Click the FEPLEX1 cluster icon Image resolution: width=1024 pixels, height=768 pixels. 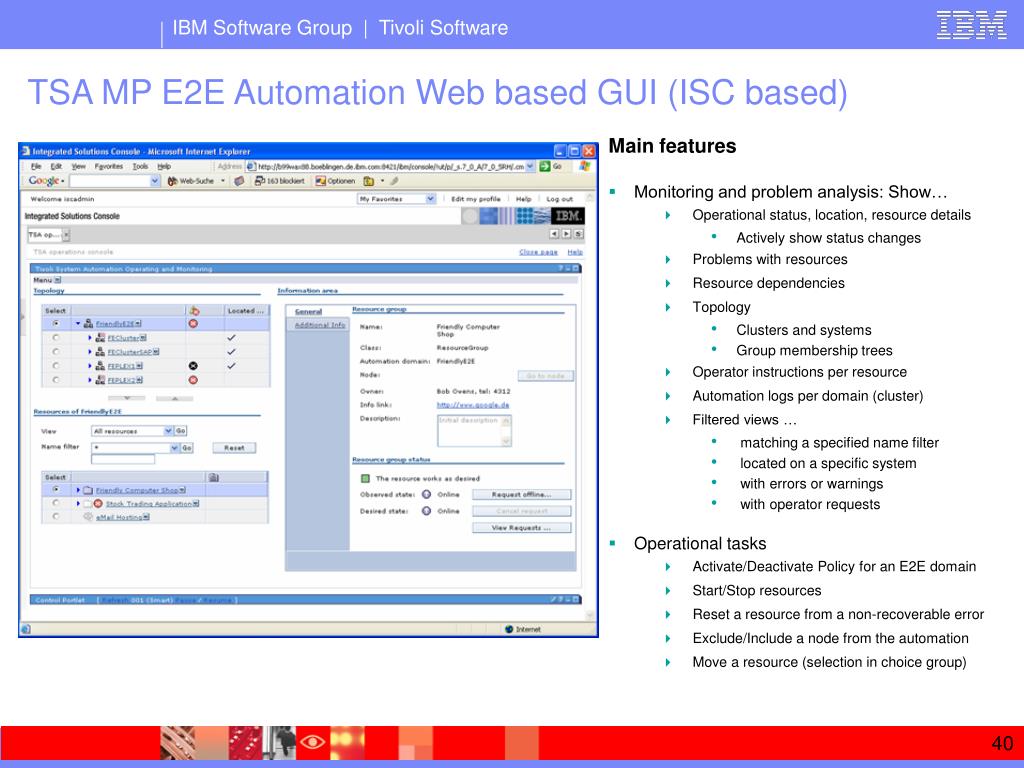(100, 366)
